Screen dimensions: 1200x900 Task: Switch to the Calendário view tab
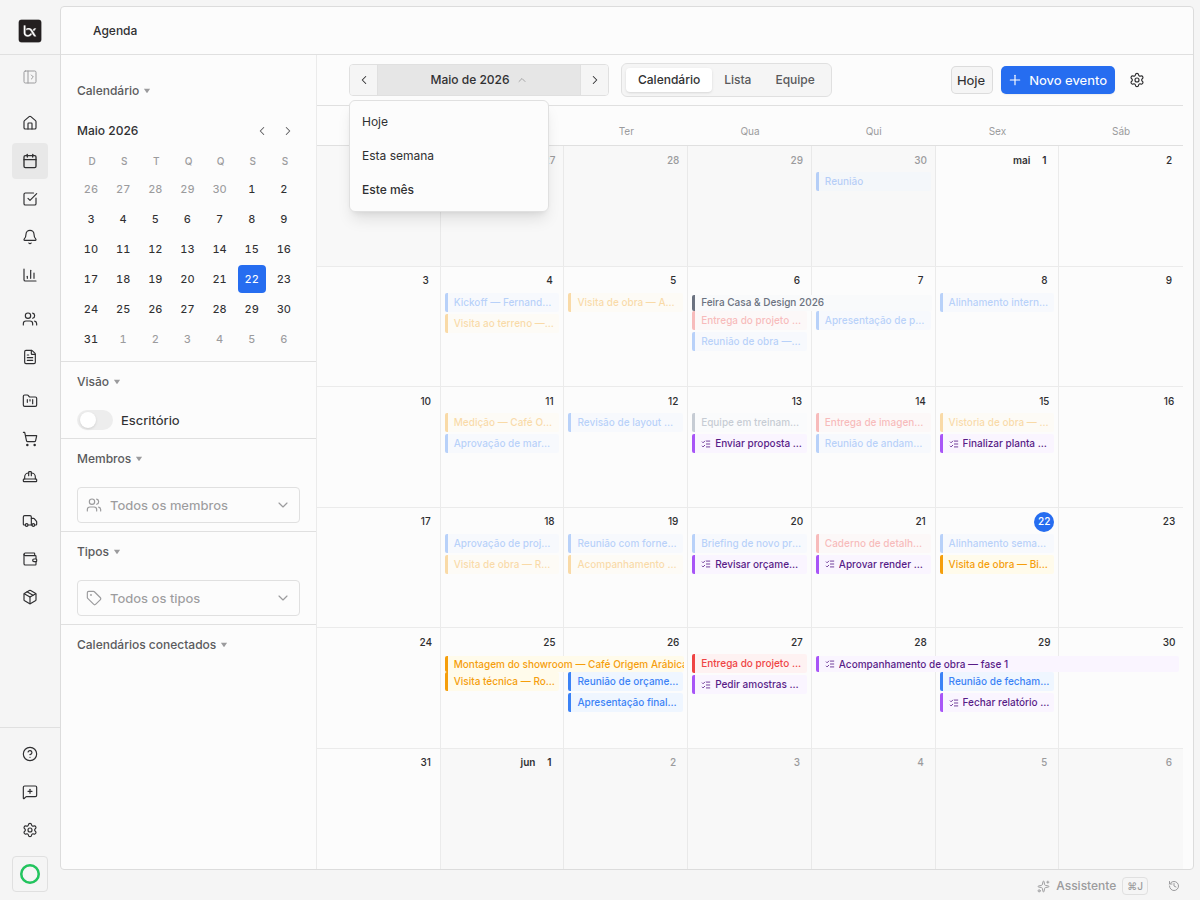pos(669,80)
